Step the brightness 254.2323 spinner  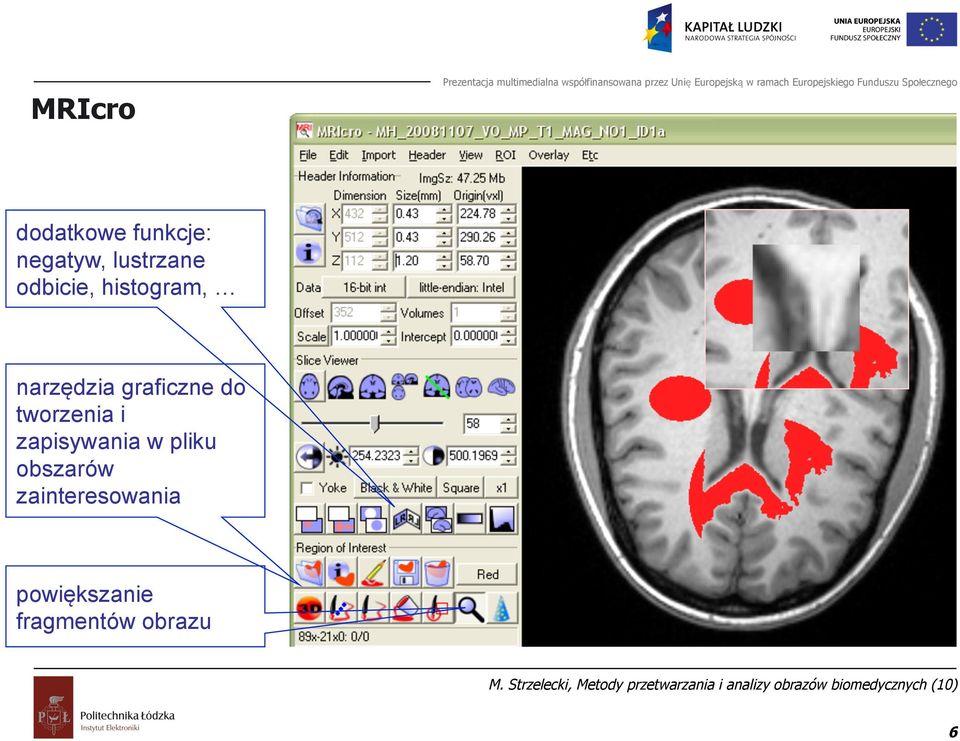(411, 456)
